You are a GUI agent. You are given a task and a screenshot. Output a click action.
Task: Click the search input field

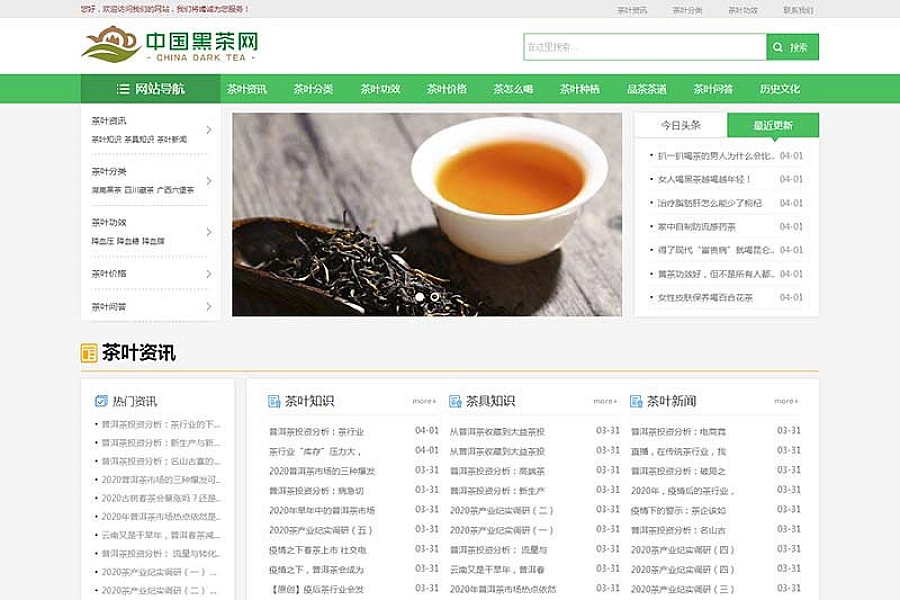645,47
